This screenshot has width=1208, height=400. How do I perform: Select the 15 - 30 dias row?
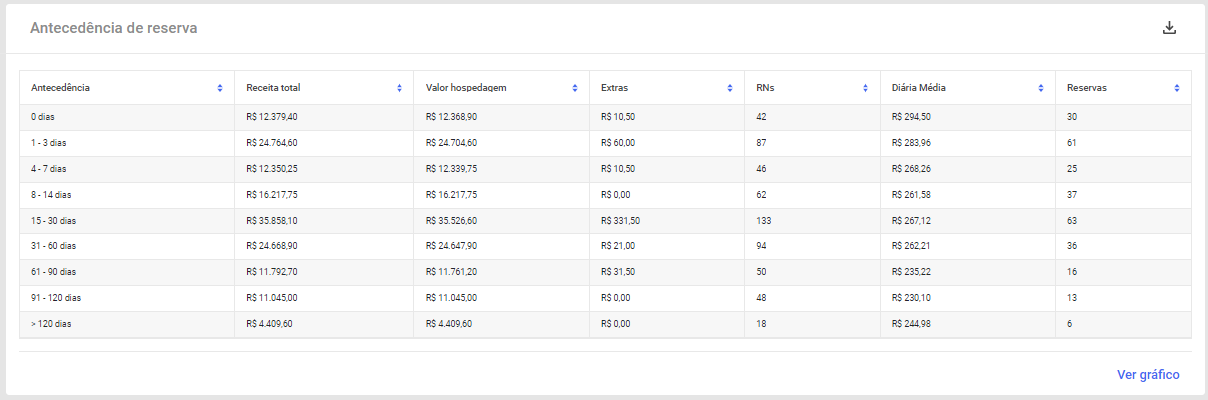605,221
